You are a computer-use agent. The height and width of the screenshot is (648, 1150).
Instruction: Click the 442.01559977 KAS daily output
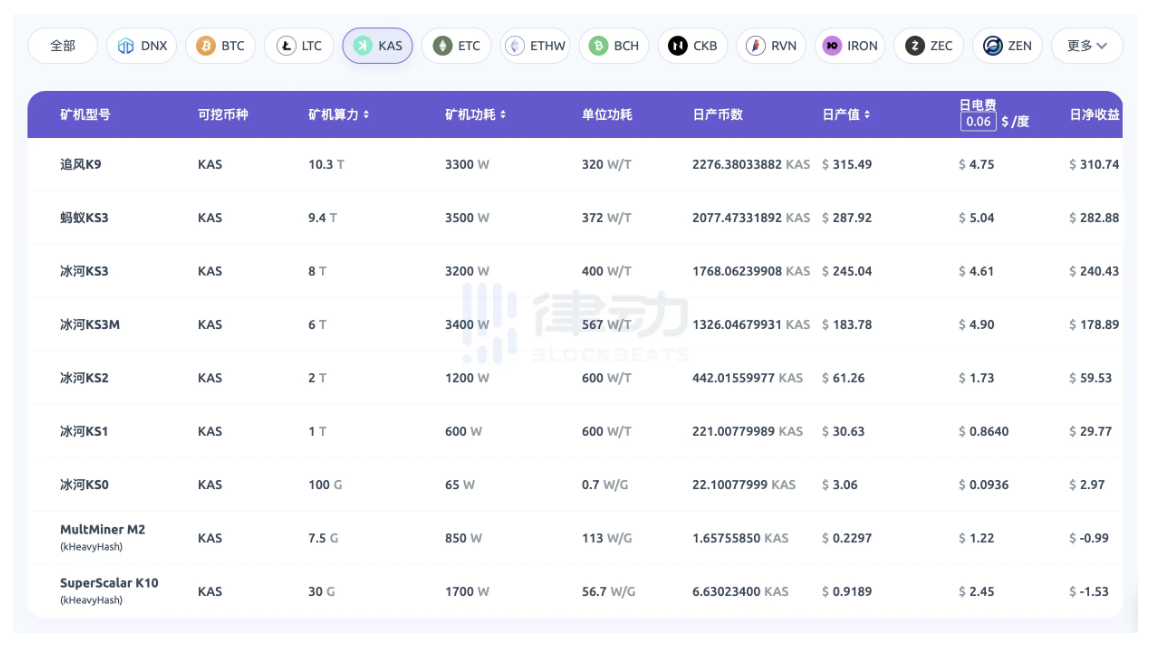[747, 378]
